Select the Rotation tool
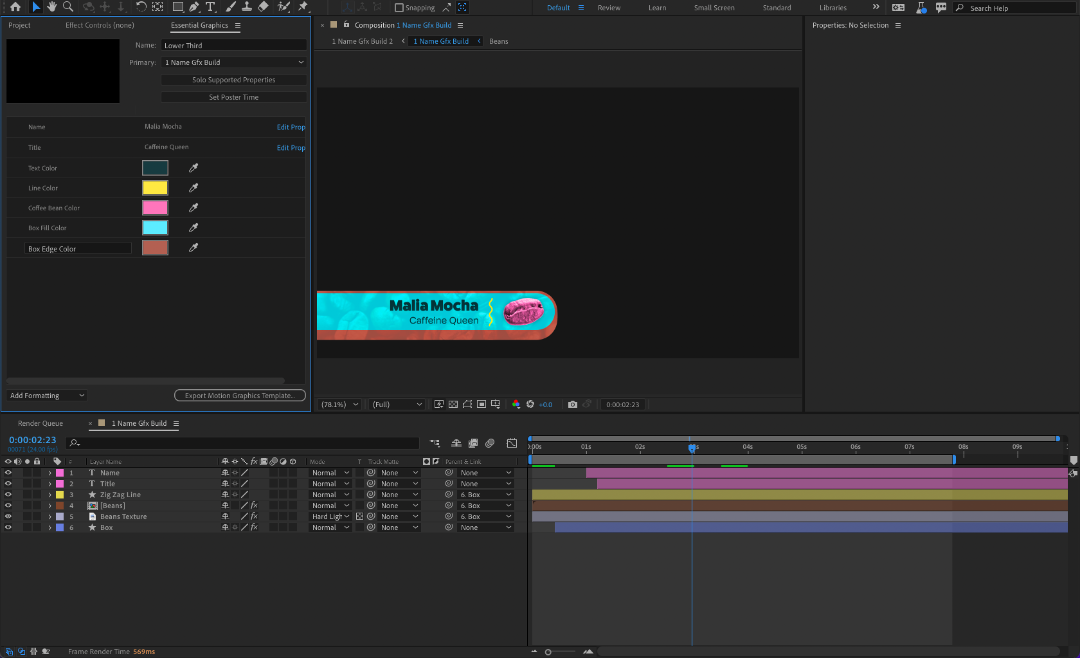The height and width of the screenshot is (658, 1080). (x=139, y=7)
